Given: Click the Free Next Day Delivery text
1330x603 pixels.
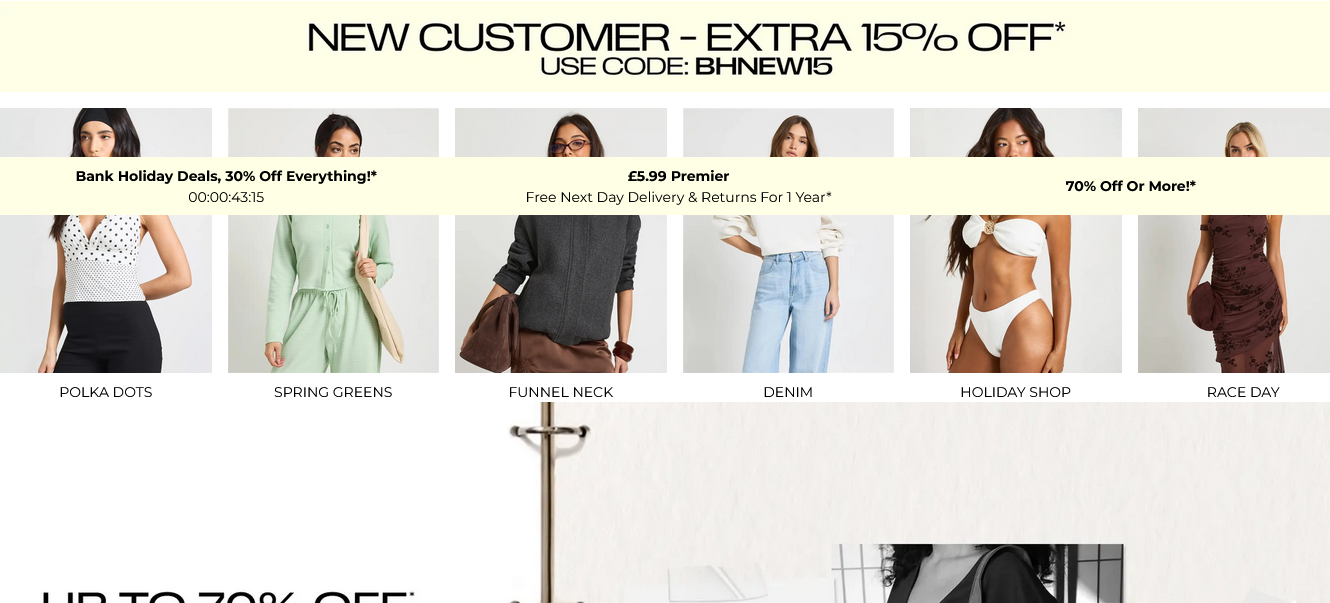Looking at the screenshot, I should point(678,197).
